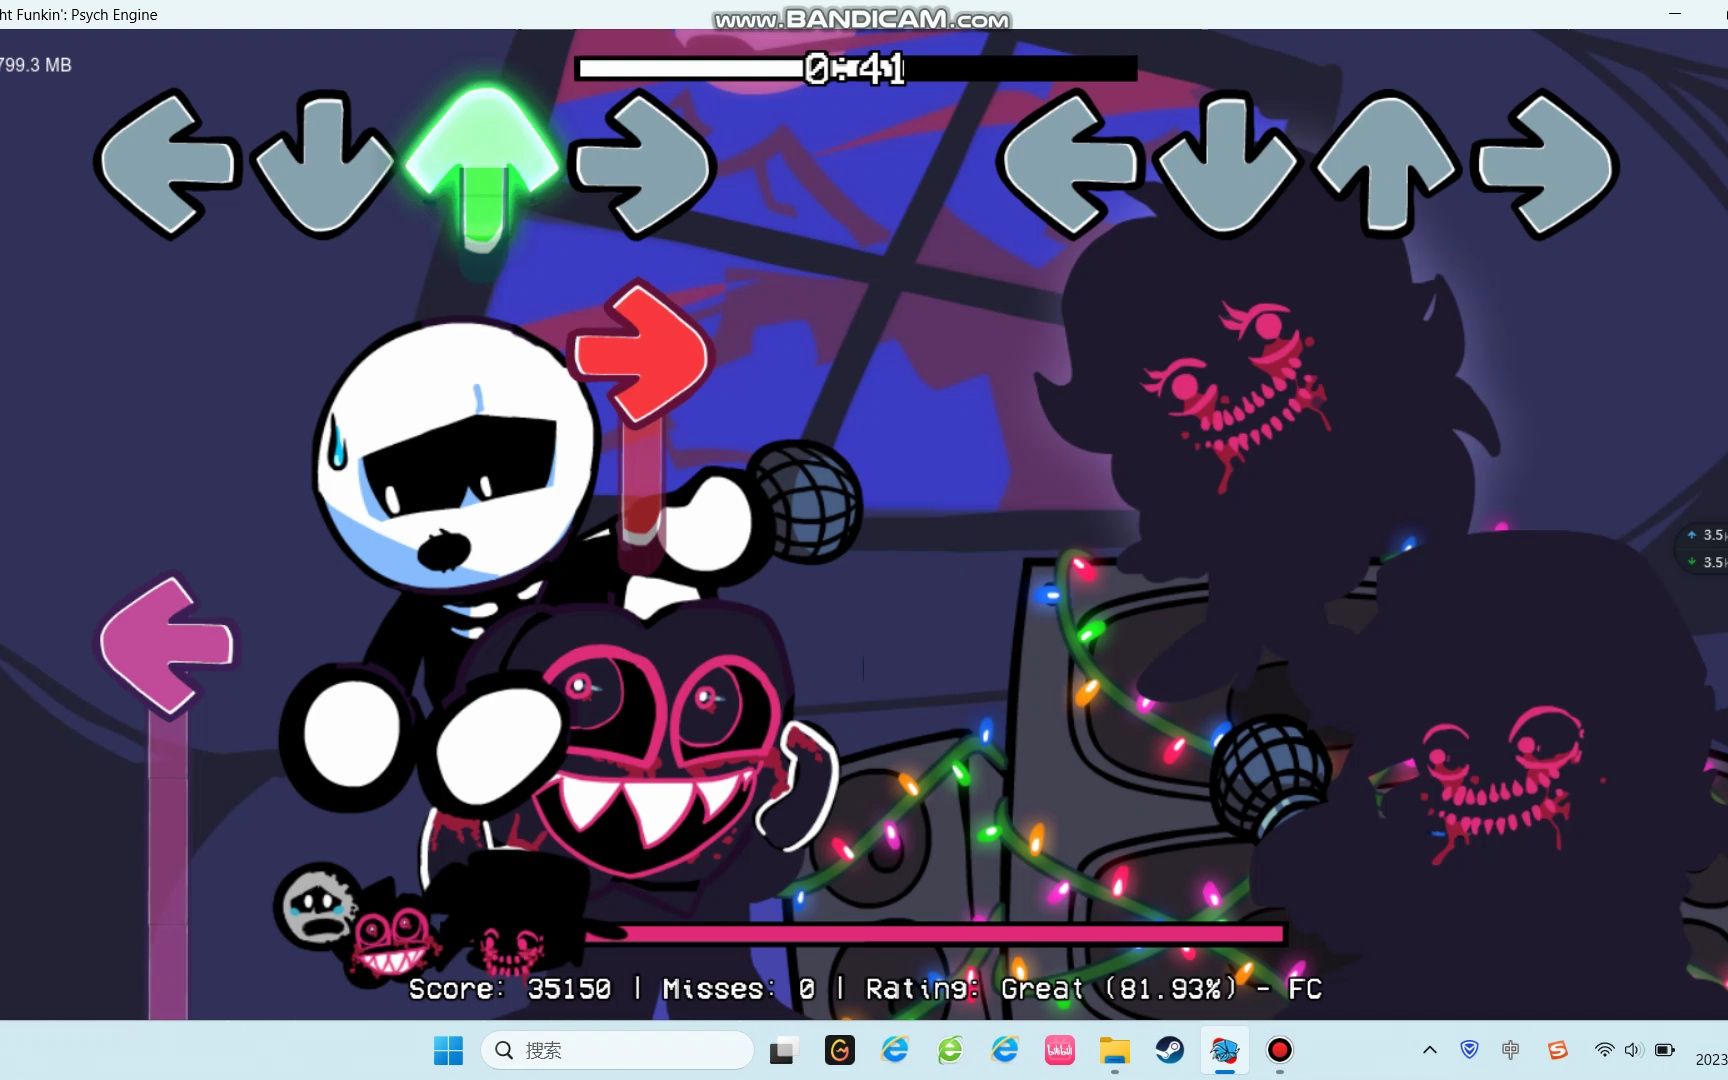The width and height of the screenshot is (1728, 1080).
Task: Tap the player's gray up strum arrow
Action: pos(1386,163)
